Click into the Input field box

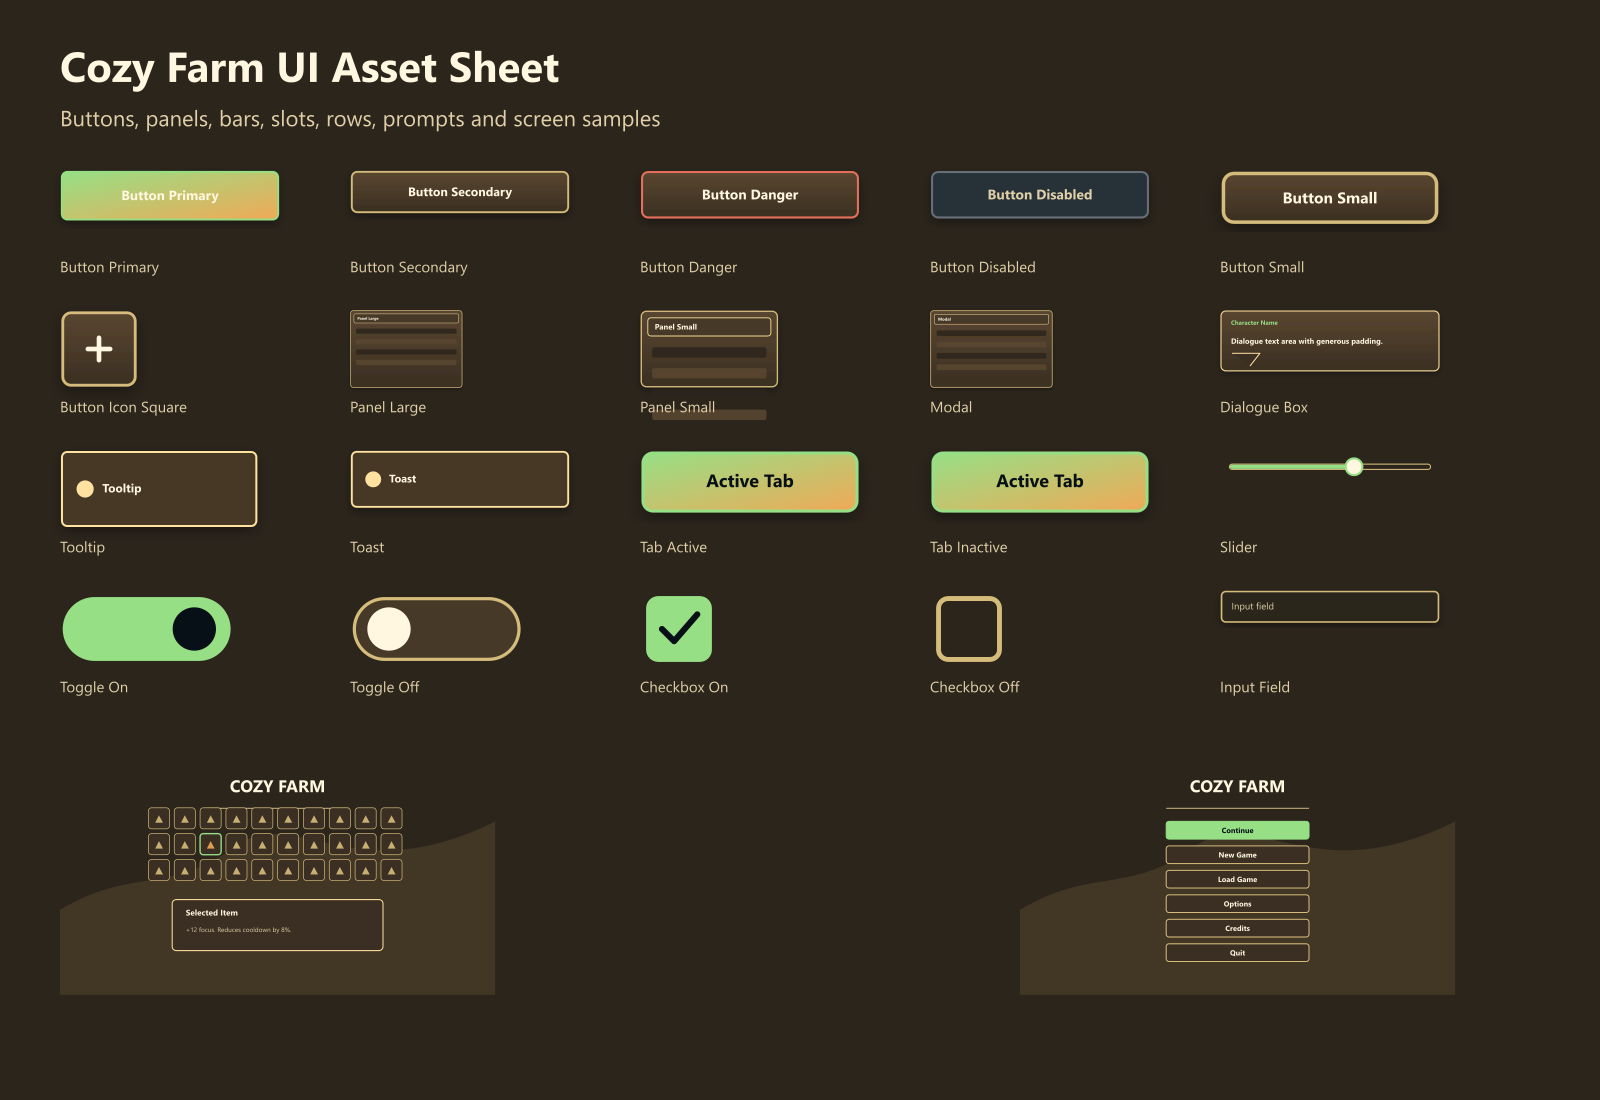1330,607
